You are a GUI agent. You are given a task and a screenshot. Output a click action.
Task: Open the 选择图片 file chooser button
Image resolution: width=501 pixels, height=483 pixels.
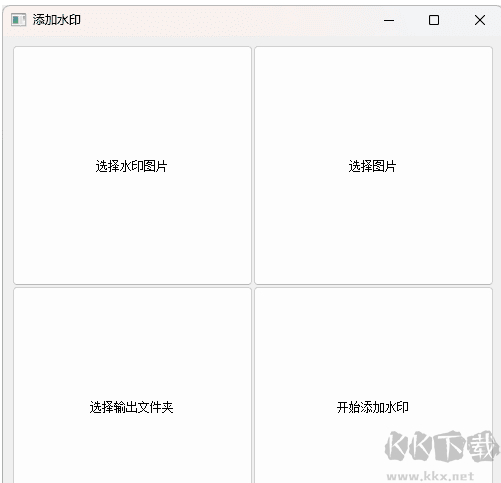(x=373, y=165)
